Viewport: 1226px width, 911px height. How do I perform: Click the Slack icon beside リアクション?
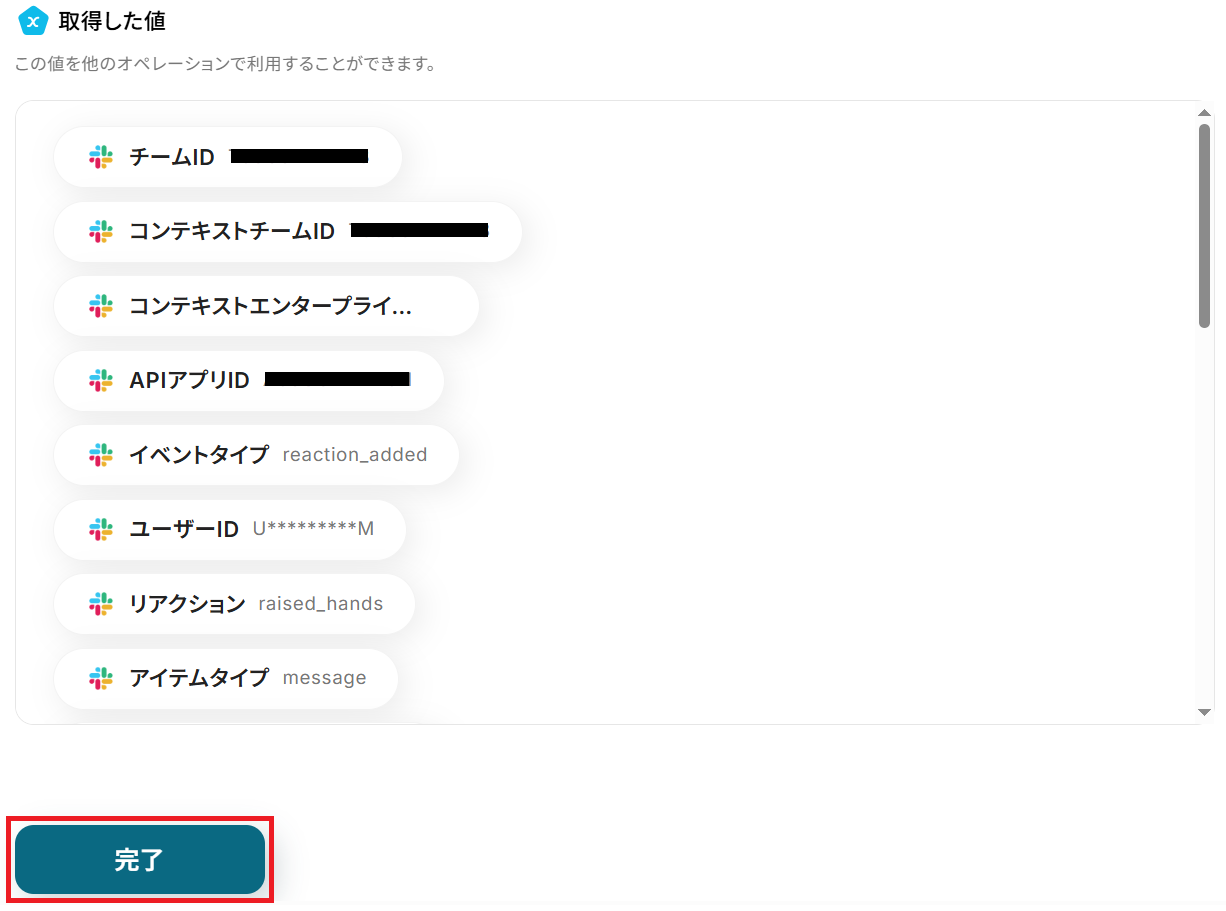click(101, 604)
